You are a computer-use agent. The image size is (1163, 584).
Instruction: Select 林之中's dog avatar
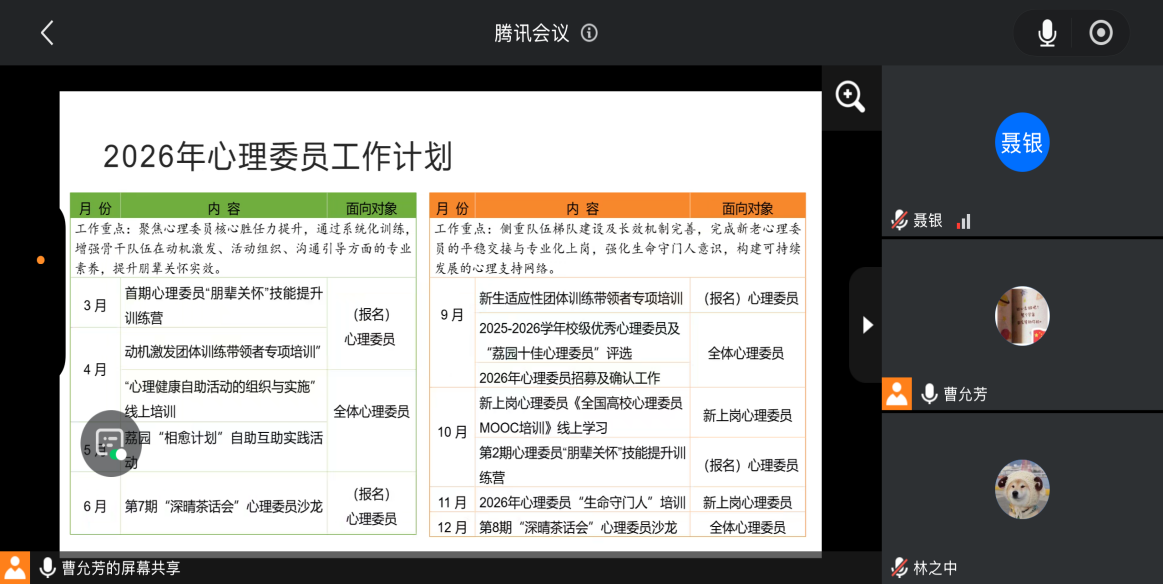[1022, 489]
